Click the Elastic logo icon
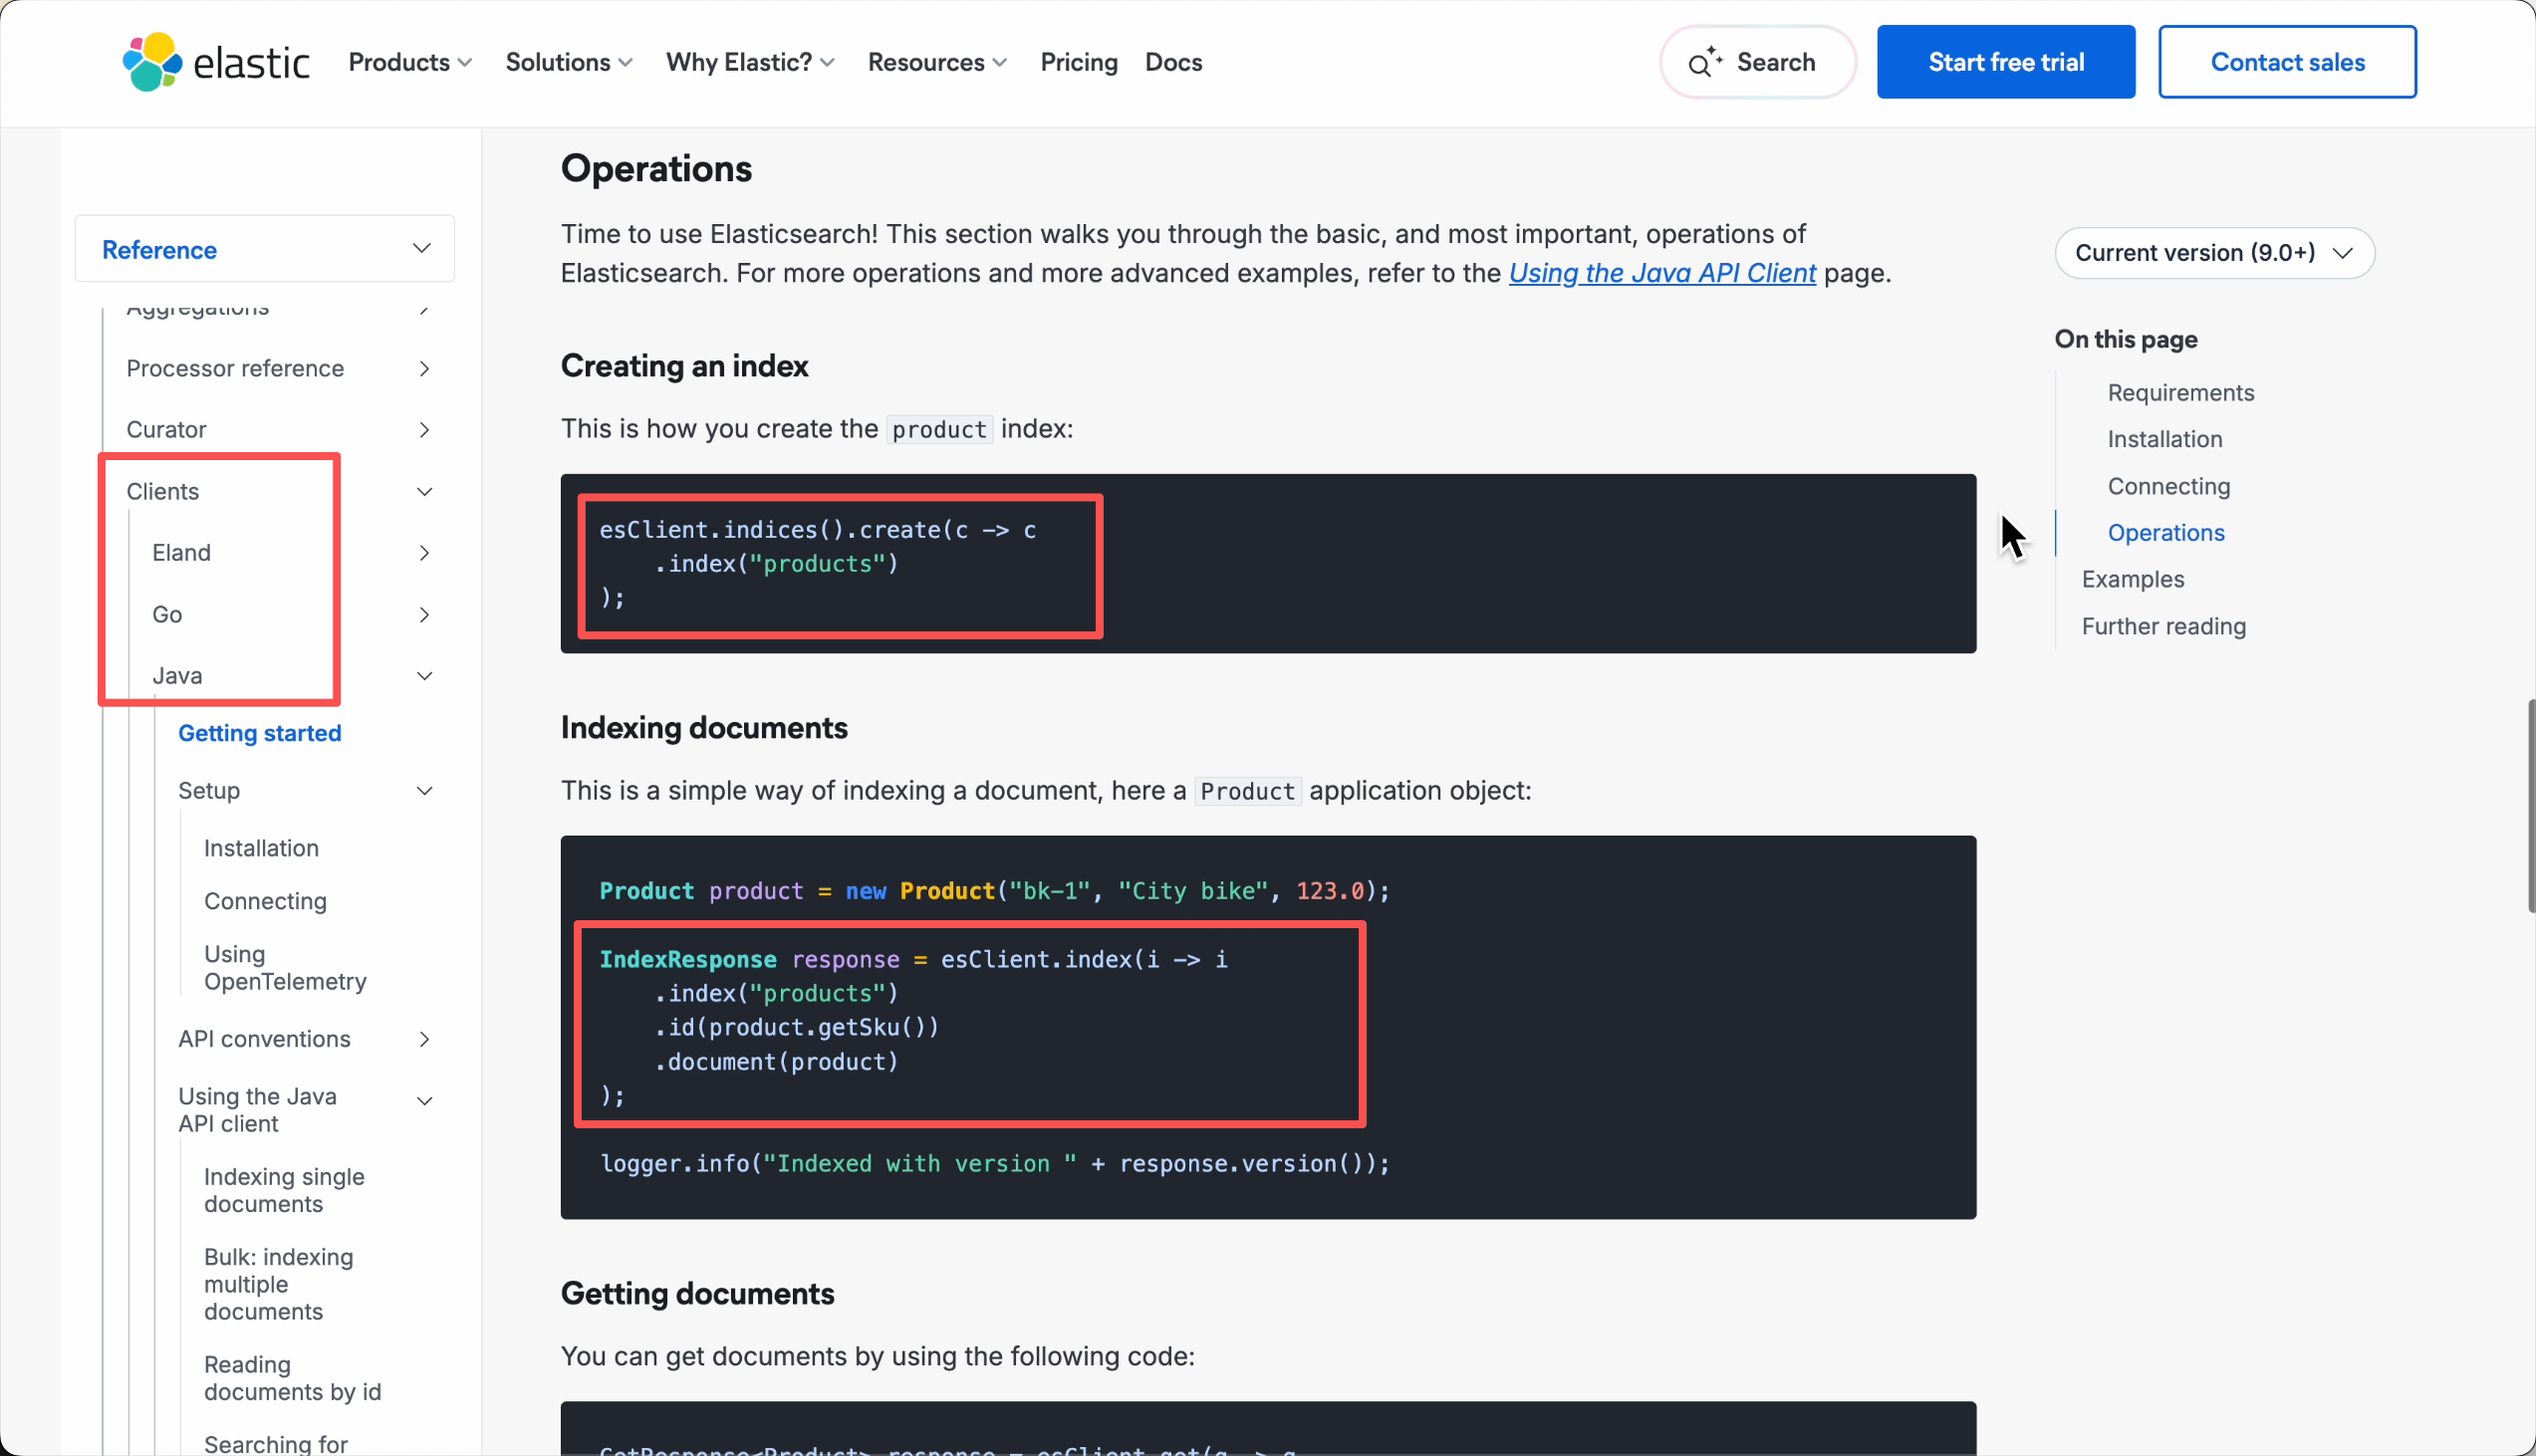This screenshot has height=1456, width=2536. tap(152, 62)
